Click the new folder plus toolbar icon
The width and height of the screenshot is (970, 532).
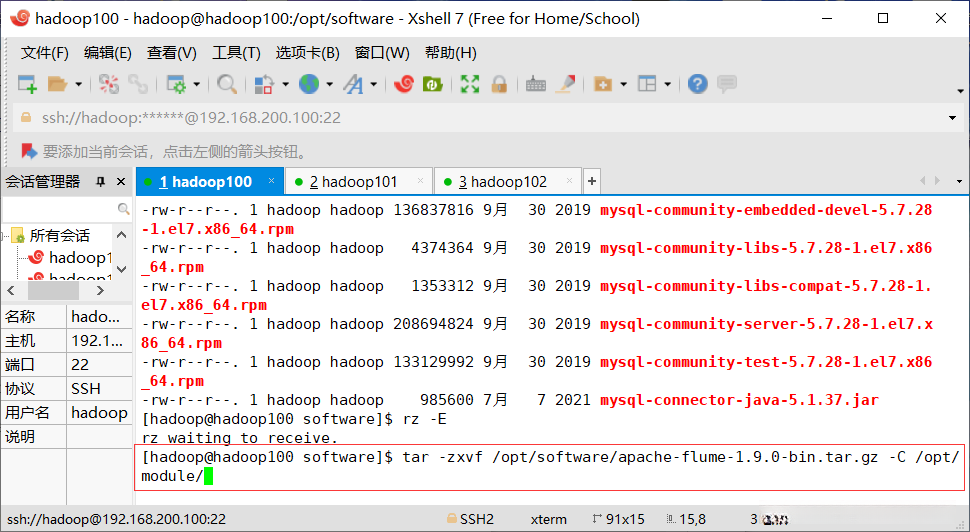pos(603,84)
